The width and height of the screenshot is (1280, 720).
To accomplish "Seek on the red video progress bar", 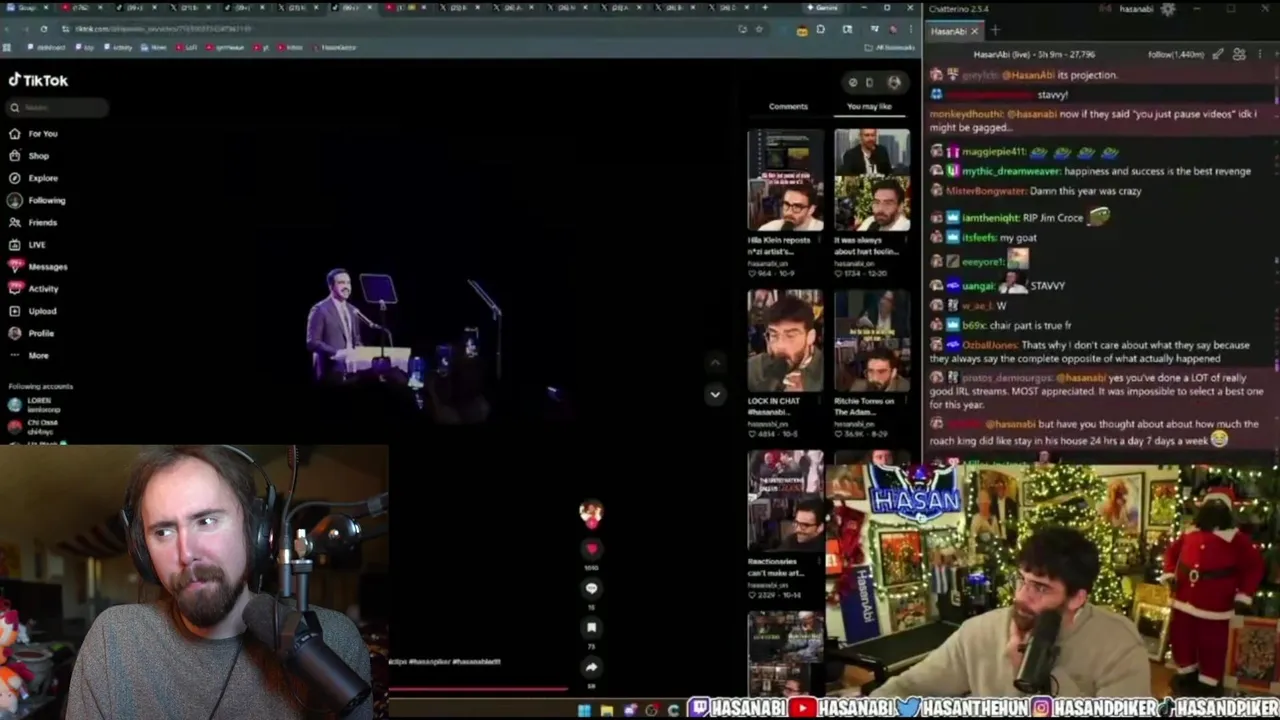I will pos(478,688).
